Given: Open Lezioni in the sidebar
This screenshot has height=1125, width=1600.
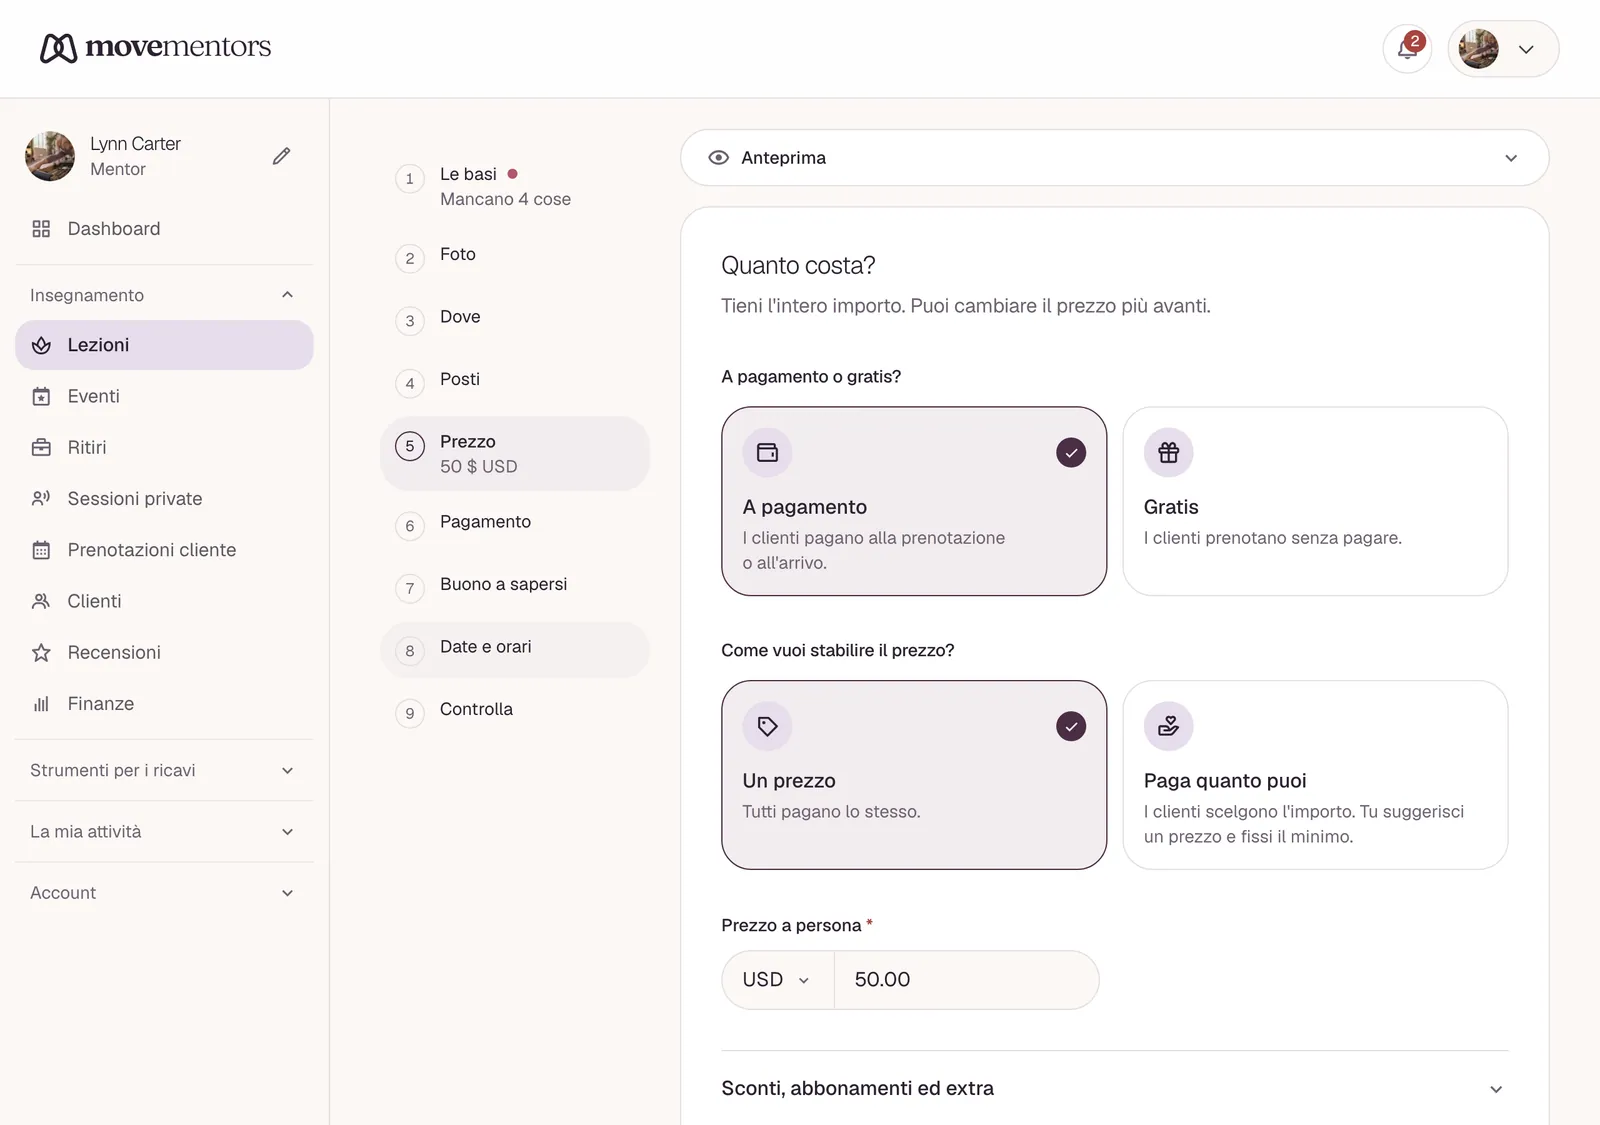Looking at the screenshot, I should point(164,345).
